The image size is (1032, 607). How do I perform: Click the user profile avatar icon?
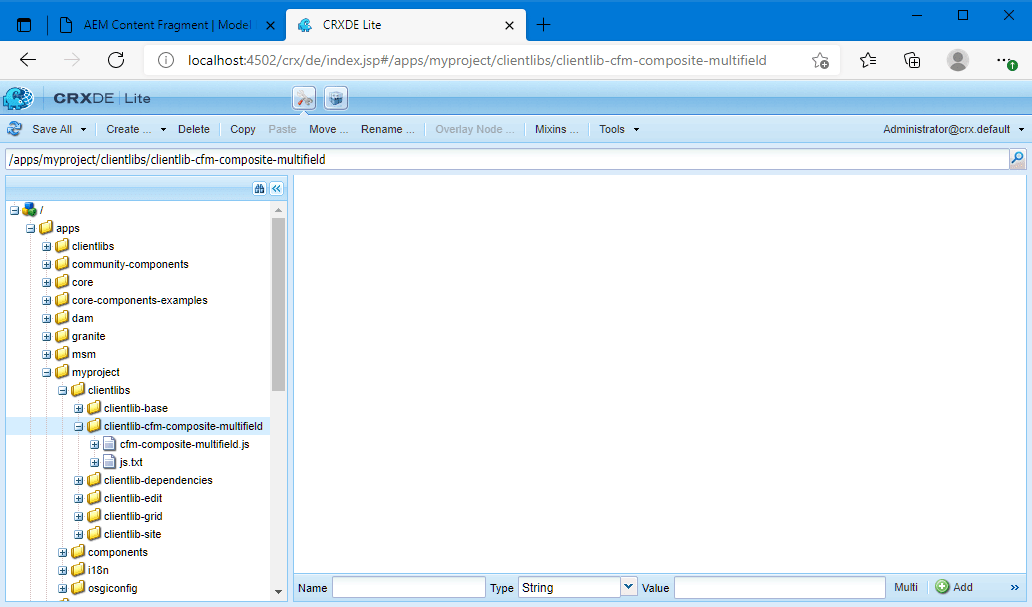[x=958, y=61]
